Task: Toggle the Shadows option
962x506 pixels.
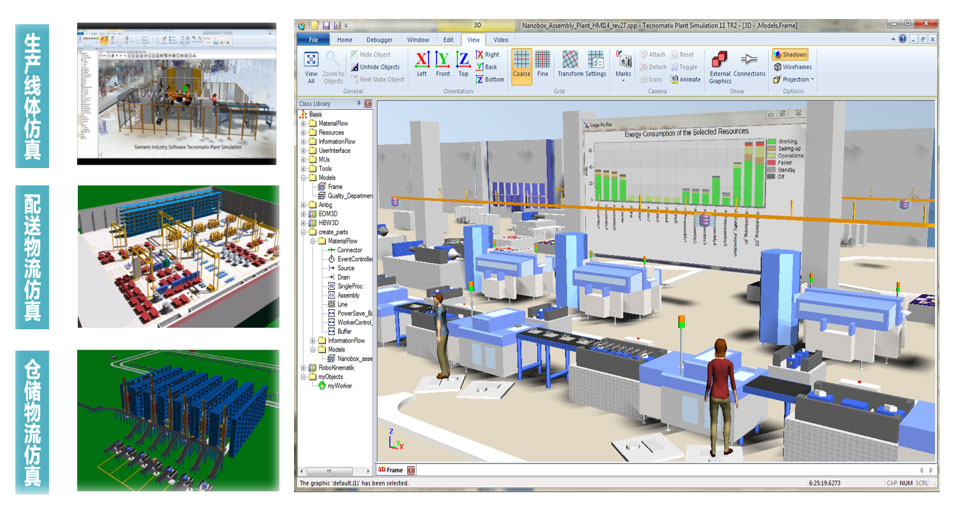Action: tap(790, 54)
